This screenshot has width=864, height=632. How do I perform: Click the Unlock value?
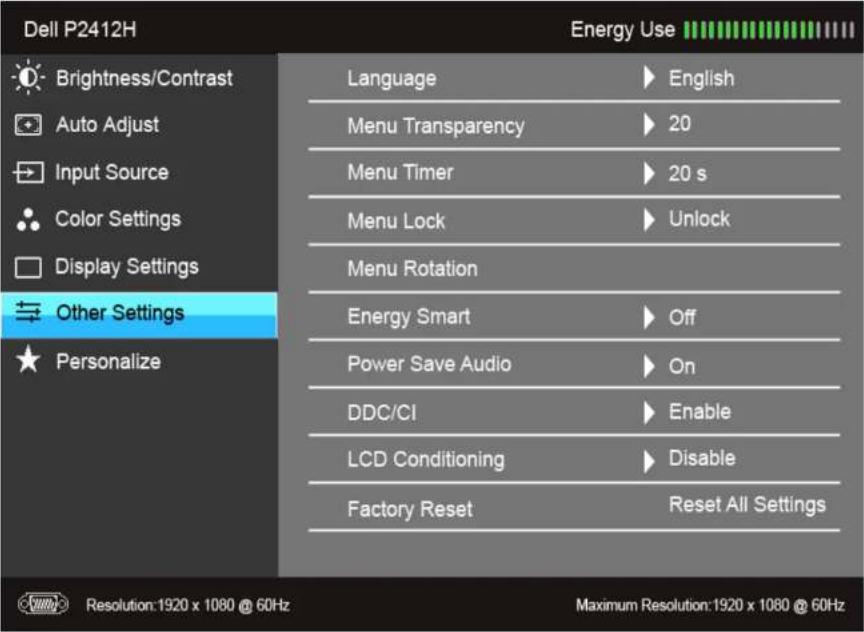(x=699, y=219)
